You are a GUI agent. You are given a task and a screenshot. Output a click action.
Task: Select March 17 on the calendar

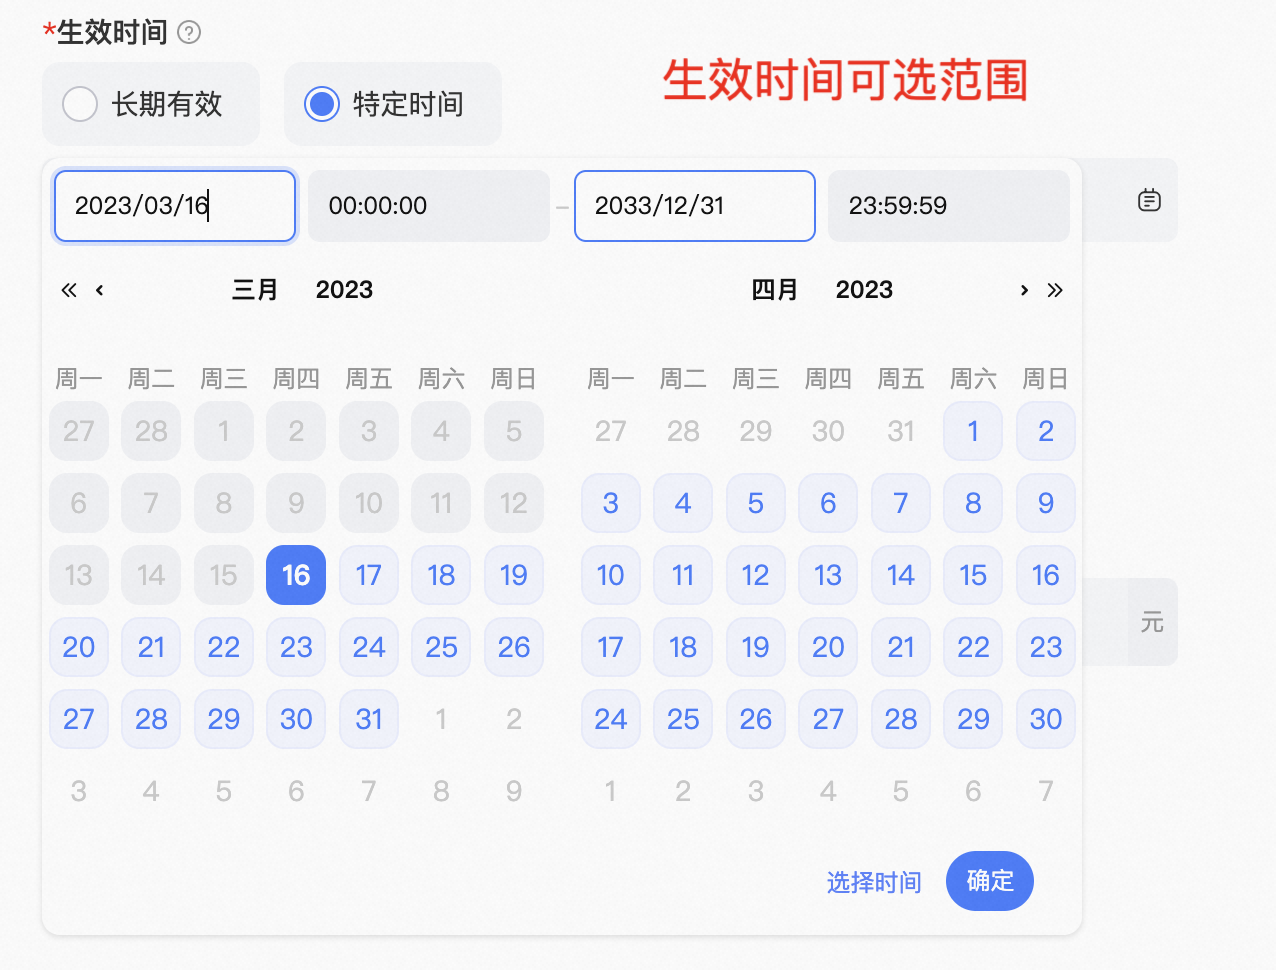point(368,575)
